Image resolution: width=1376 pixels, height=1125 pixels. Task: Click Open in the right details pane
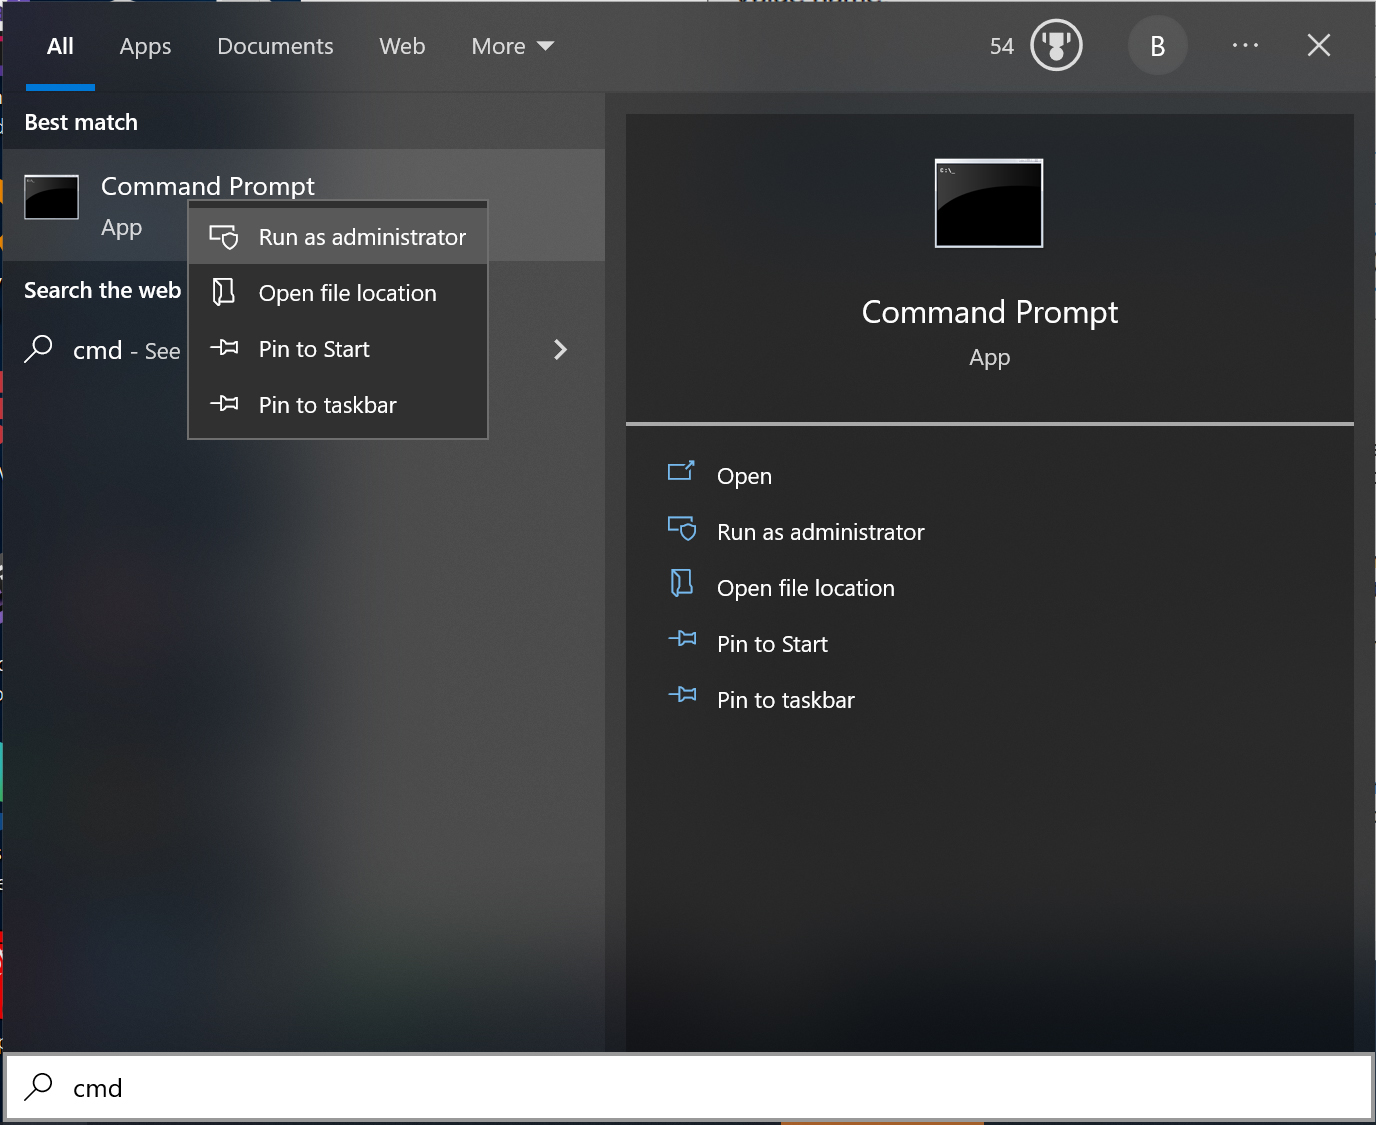pos(744,476)
